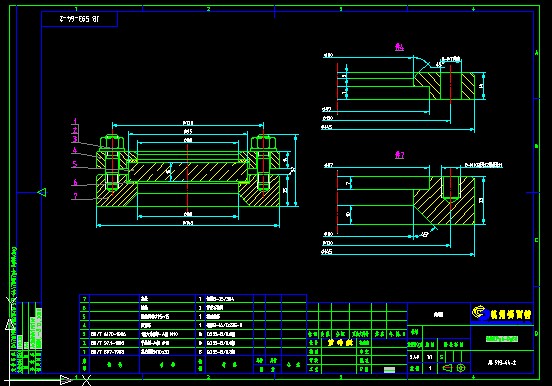
Task: Pick the hatched flange with threaded hole, lower detail
Action: click(x=444, y=201)
